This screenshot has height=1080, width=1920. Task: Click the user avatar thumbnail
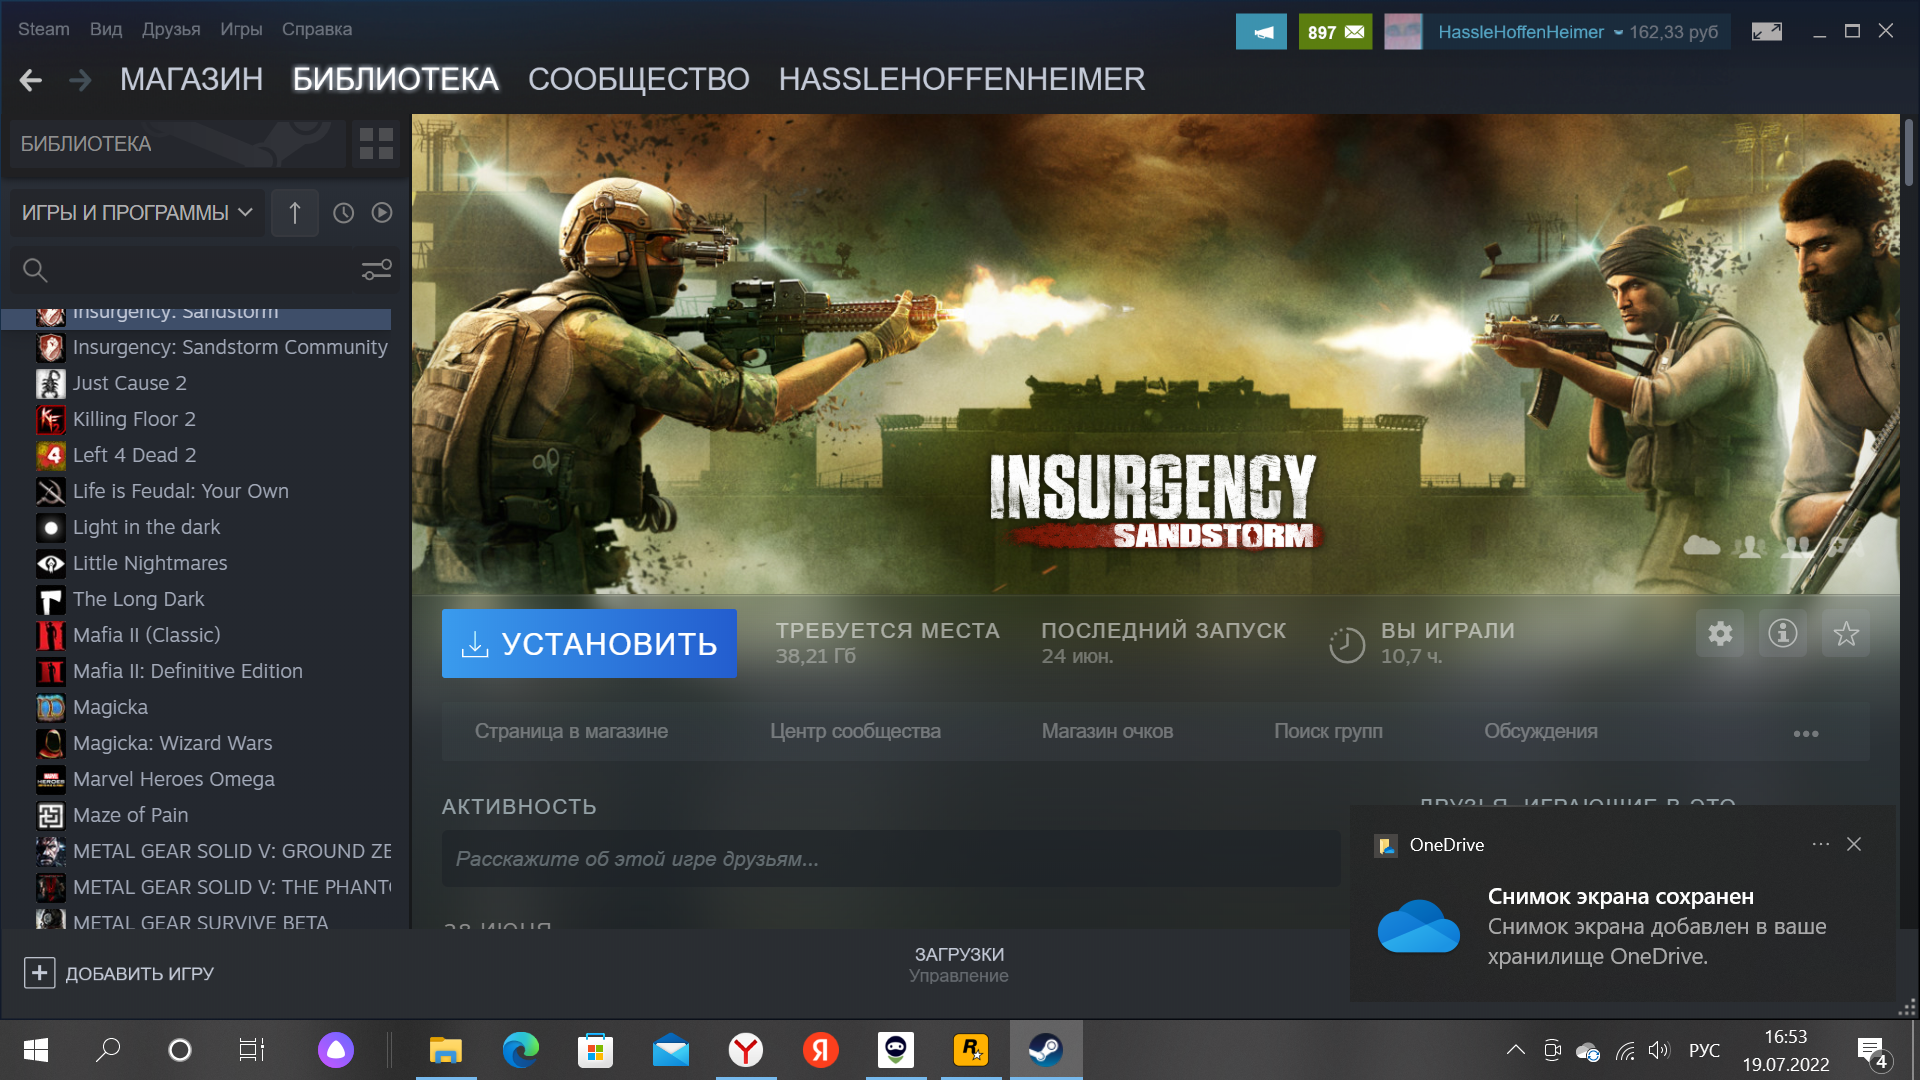click(1403, 32)
